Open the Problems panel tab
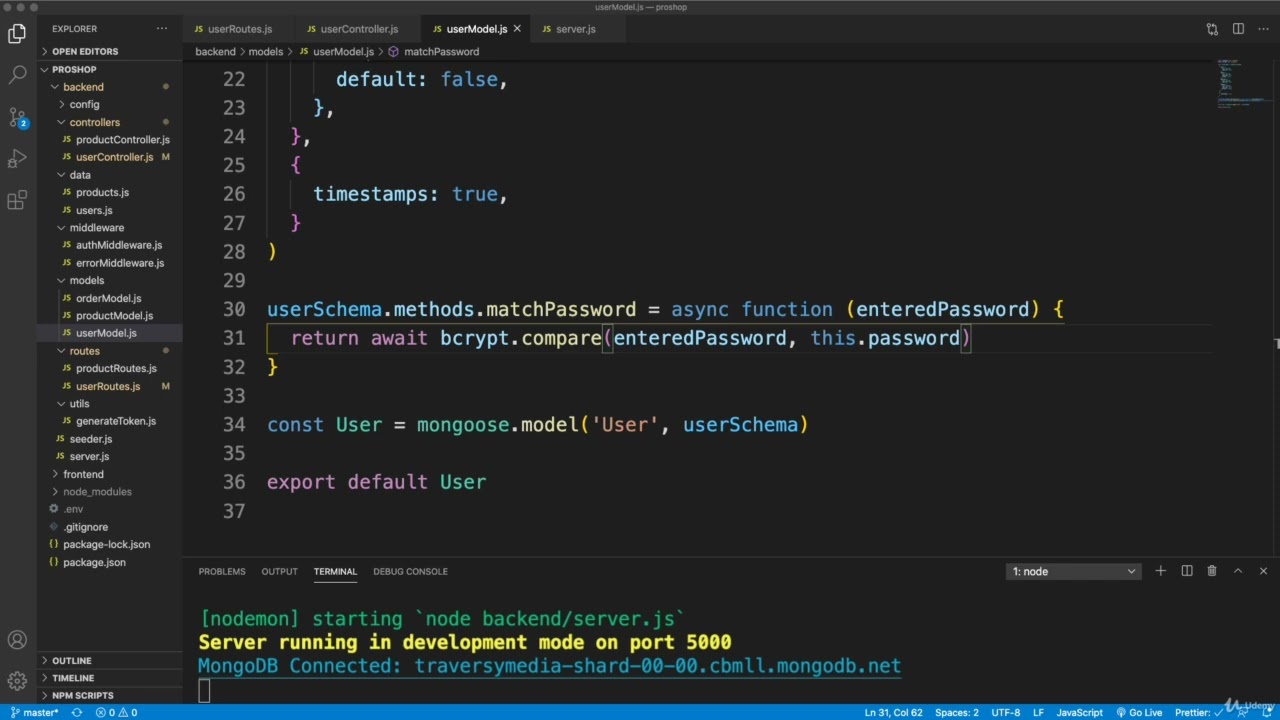1280x720 pixels. 222,571
